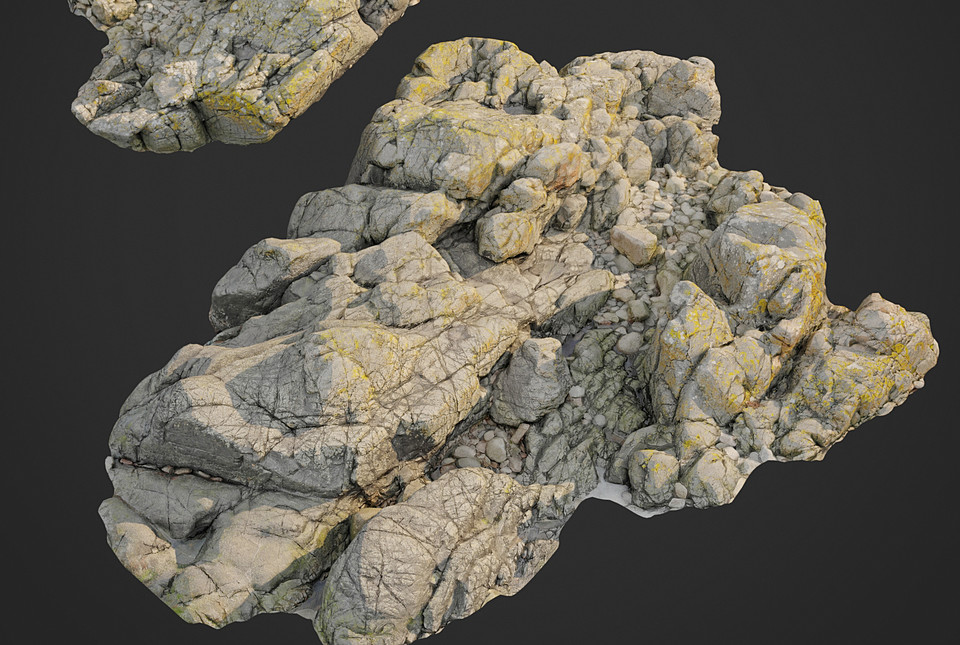The height and width of the screenshot is (645, 960).
Task: Click the greenish slanted slabs below the pebbles
Action: coord(588,398)
